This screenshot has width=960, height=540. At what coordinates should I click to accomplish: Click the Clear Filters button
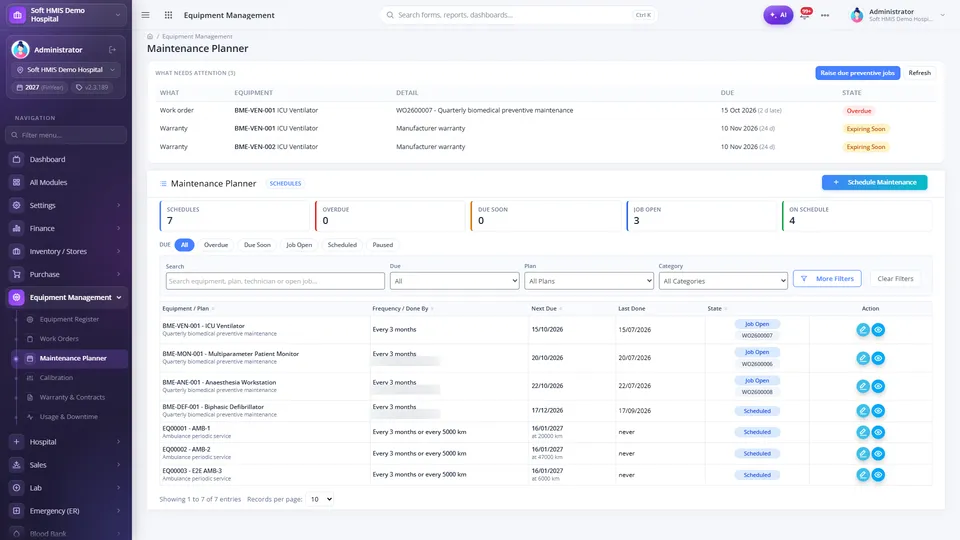[895, 279]
